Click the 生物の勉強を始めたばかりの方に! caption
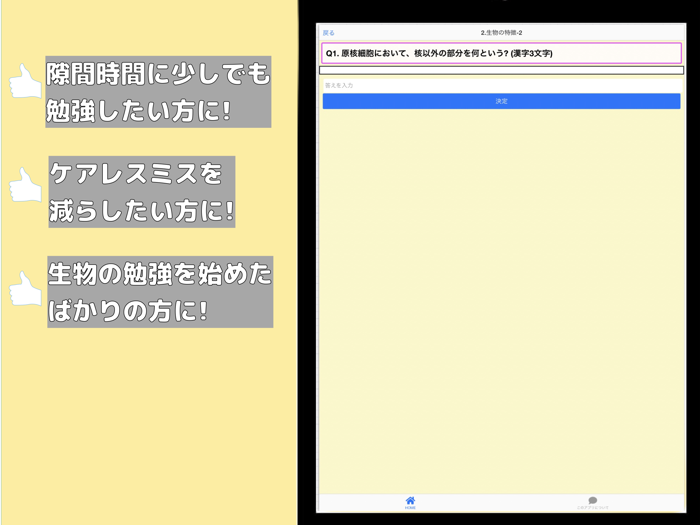Image resolution: width=700 pixels, height=525 pixels. pyautogui.click(x=160, y=292)
